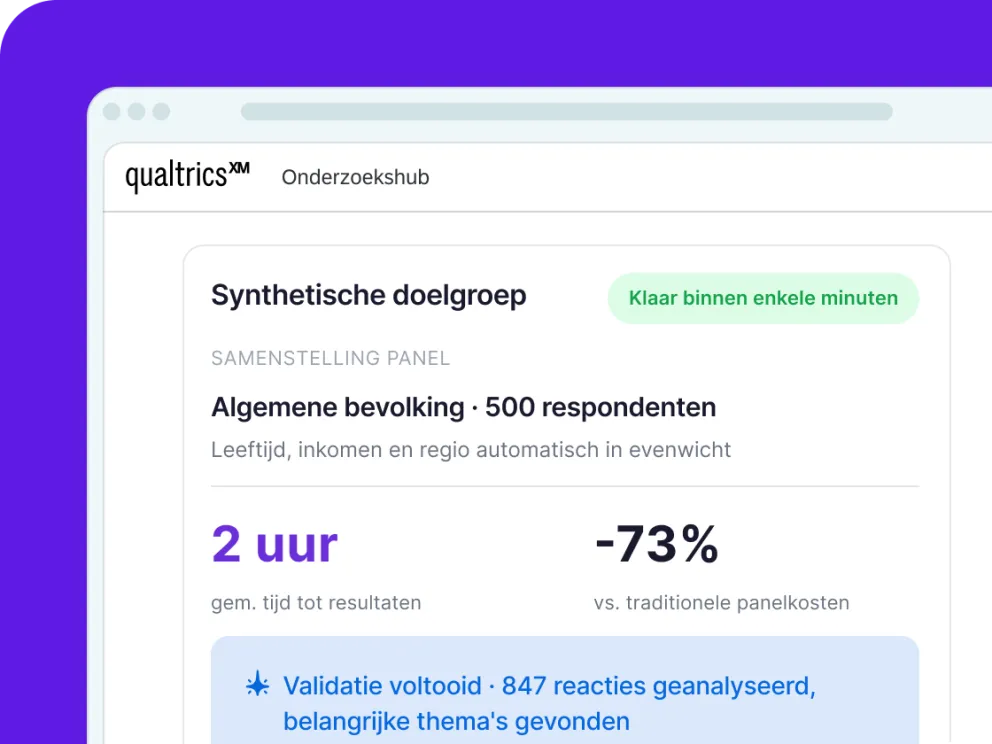This screenshot has height=744, width=992.
Task: Click 'Leeftijd, inkomen en regio automatisch in evenwicht'
Action: point(471,450)
